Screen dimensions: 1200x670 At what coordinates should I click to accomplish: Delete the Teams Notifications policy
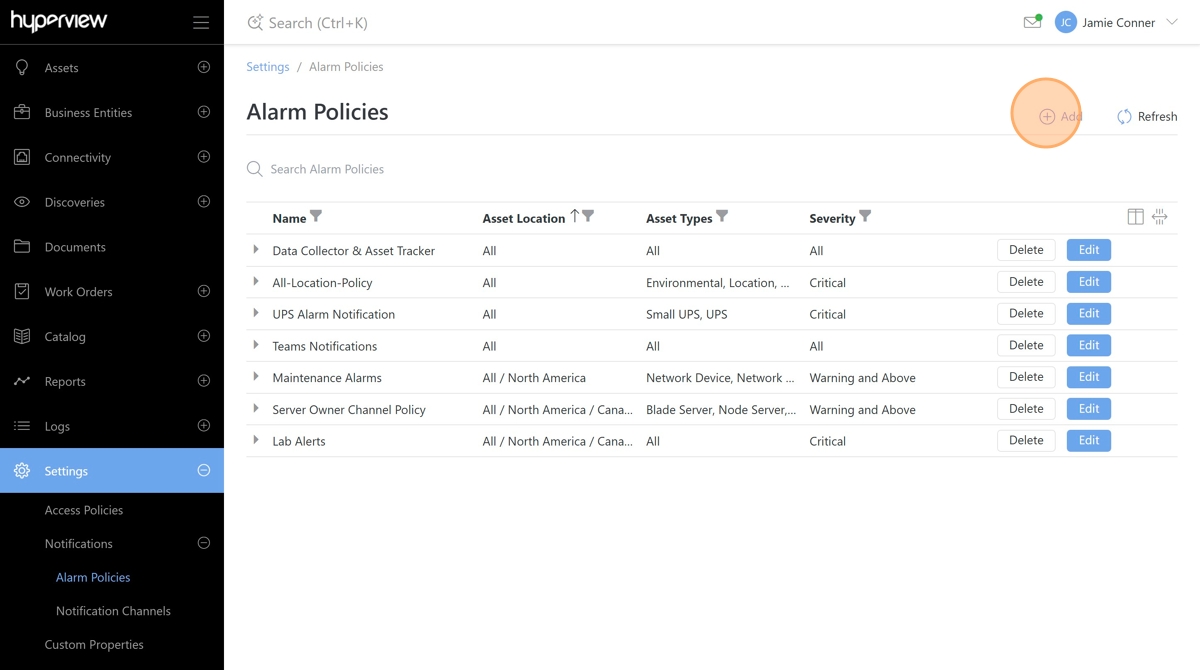pos(1026,345)
